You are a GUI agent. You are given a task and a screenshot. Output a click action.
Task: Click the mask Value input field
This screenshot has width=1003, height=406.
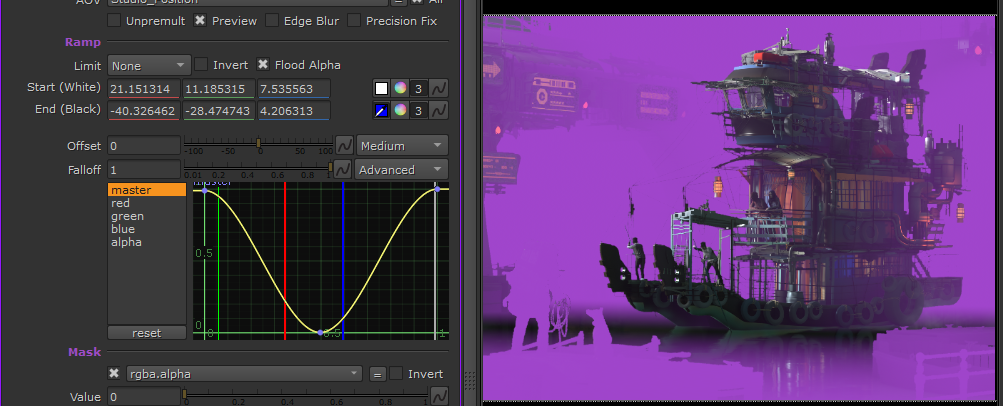coord(145,396)
